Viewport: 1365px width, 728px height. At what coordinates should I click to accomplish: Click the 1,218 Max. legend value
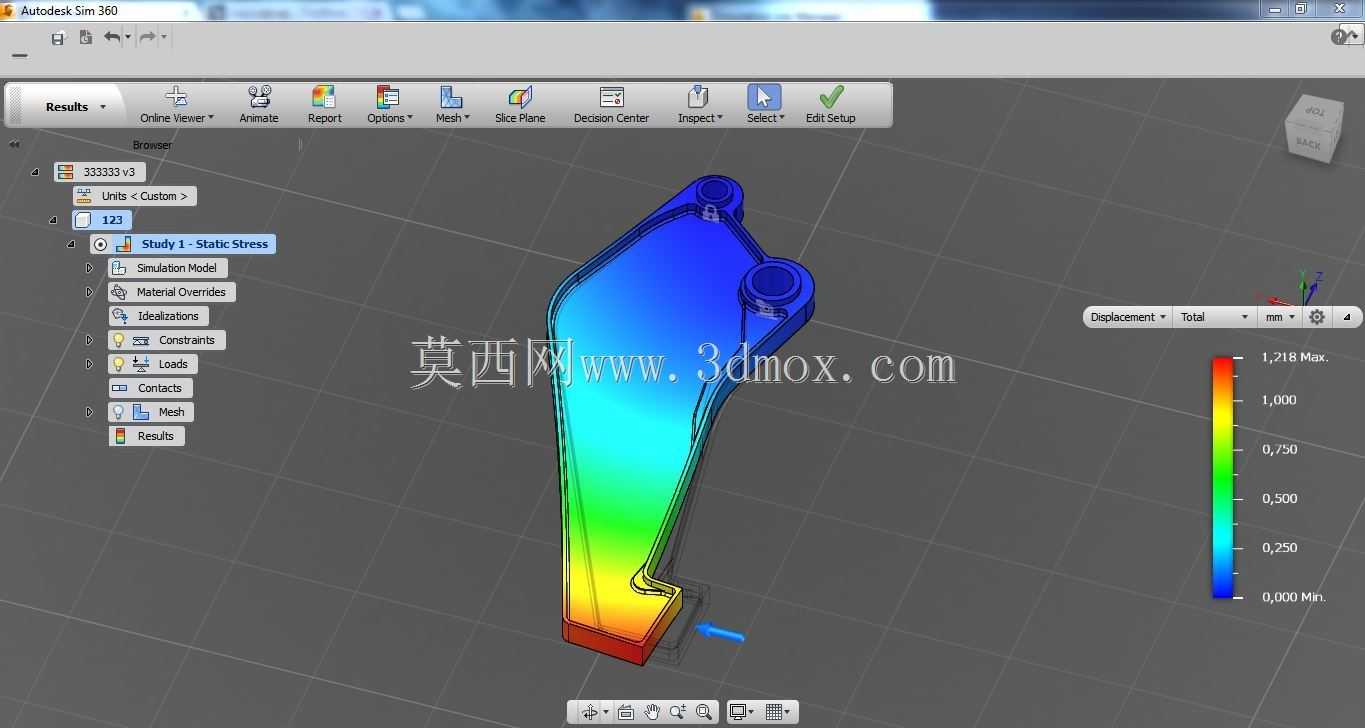[1295, 357]
